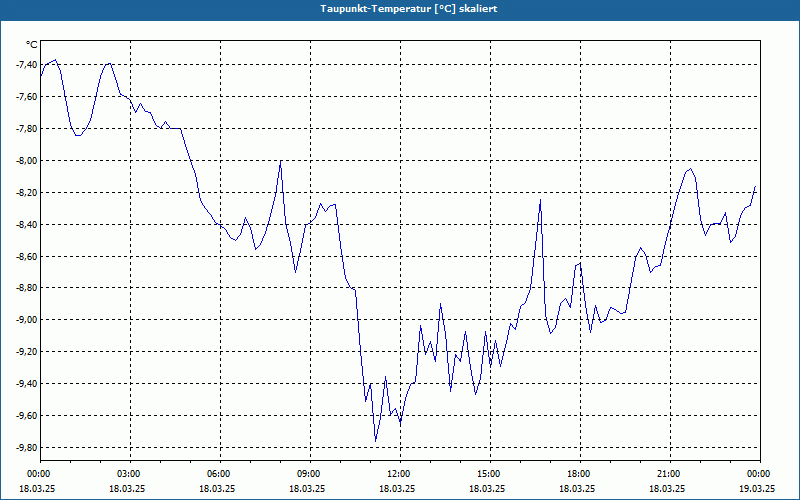Click the 18.03.25 date under 18:00
Screen dimensions: 800x500
pyautogui.click(x=577, y=488)
